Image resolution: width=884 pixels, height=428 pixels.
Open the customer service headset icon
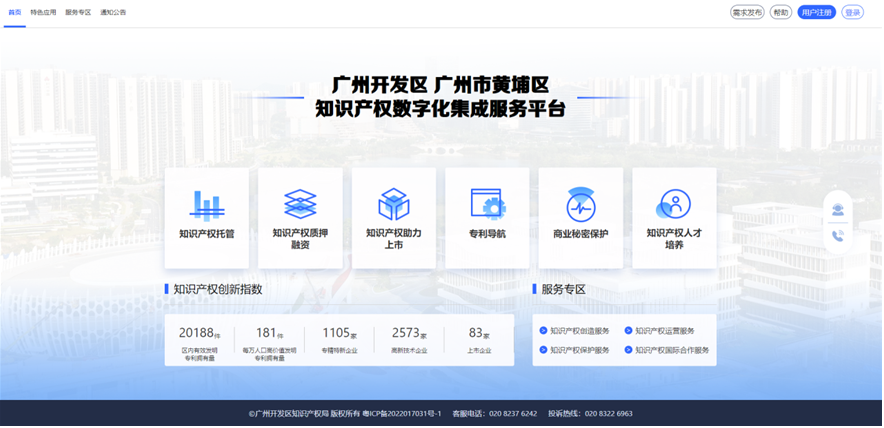pos(838,210)
